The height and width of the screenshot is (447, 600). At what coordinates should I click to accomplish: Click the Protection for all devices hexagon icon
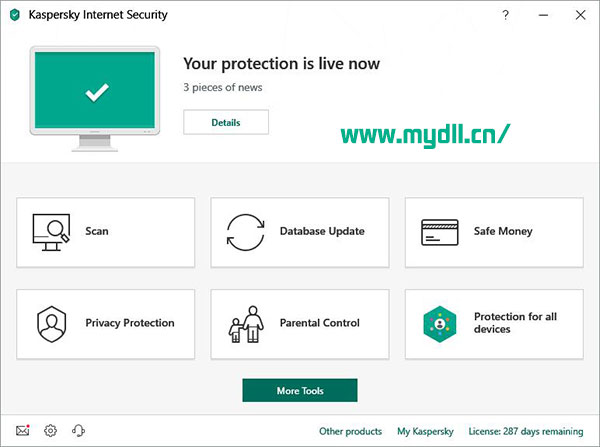coord(440,324)
